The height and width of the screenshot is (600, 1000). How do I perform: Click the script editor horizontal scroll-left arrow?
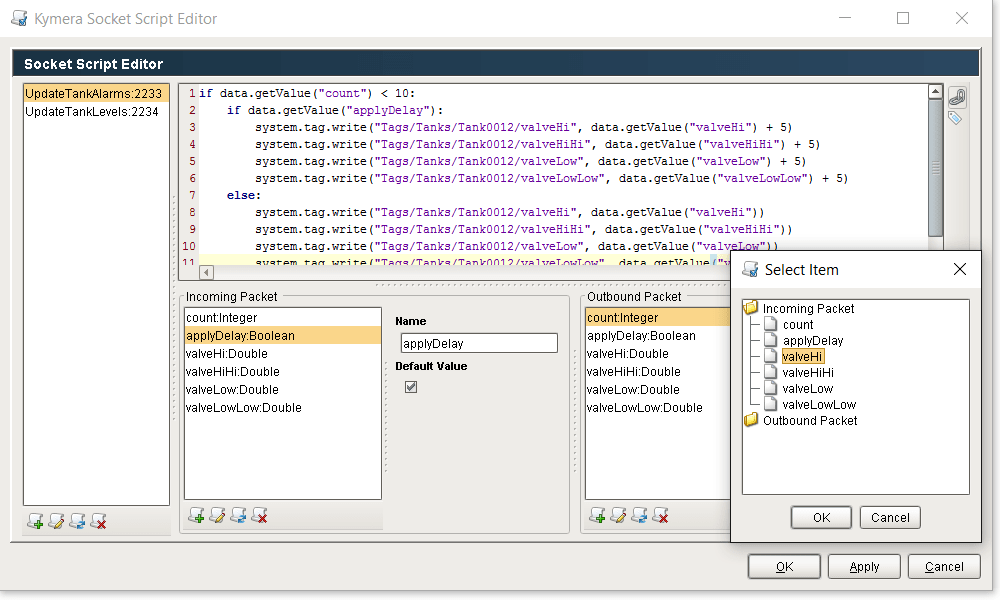click(206, 272)
